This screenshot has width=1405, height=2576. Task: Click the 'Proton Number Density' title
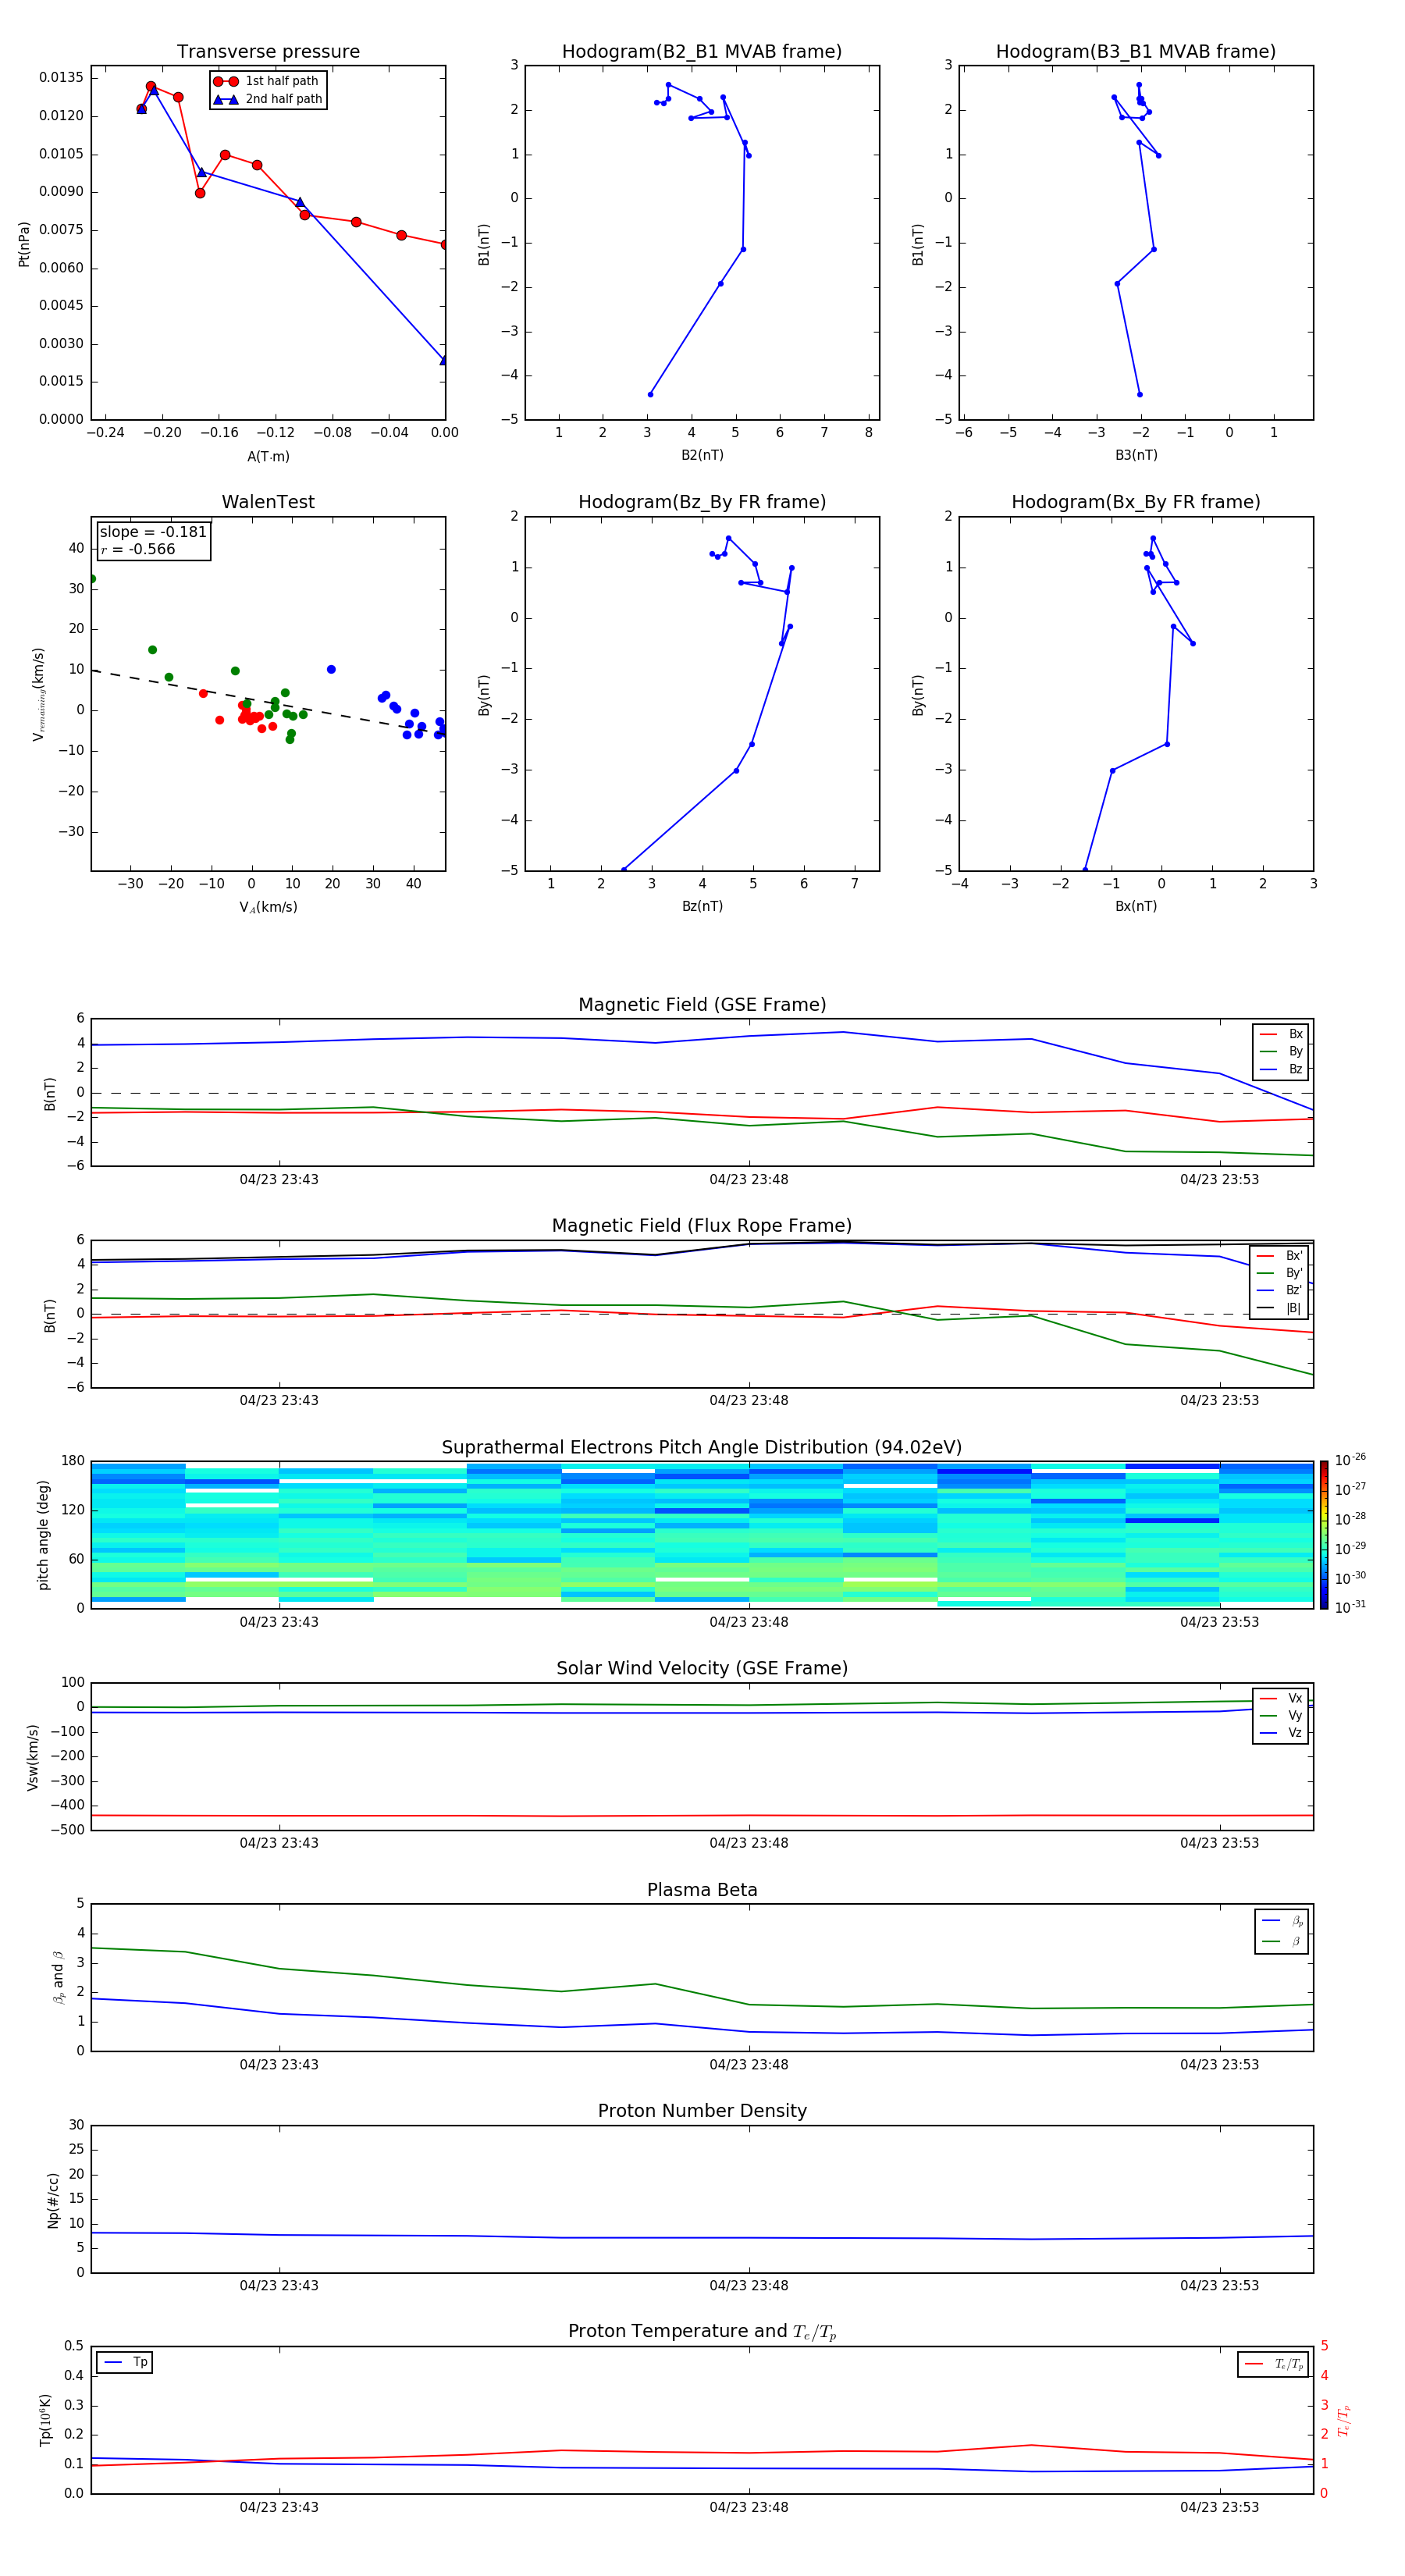pos(702,2111)
